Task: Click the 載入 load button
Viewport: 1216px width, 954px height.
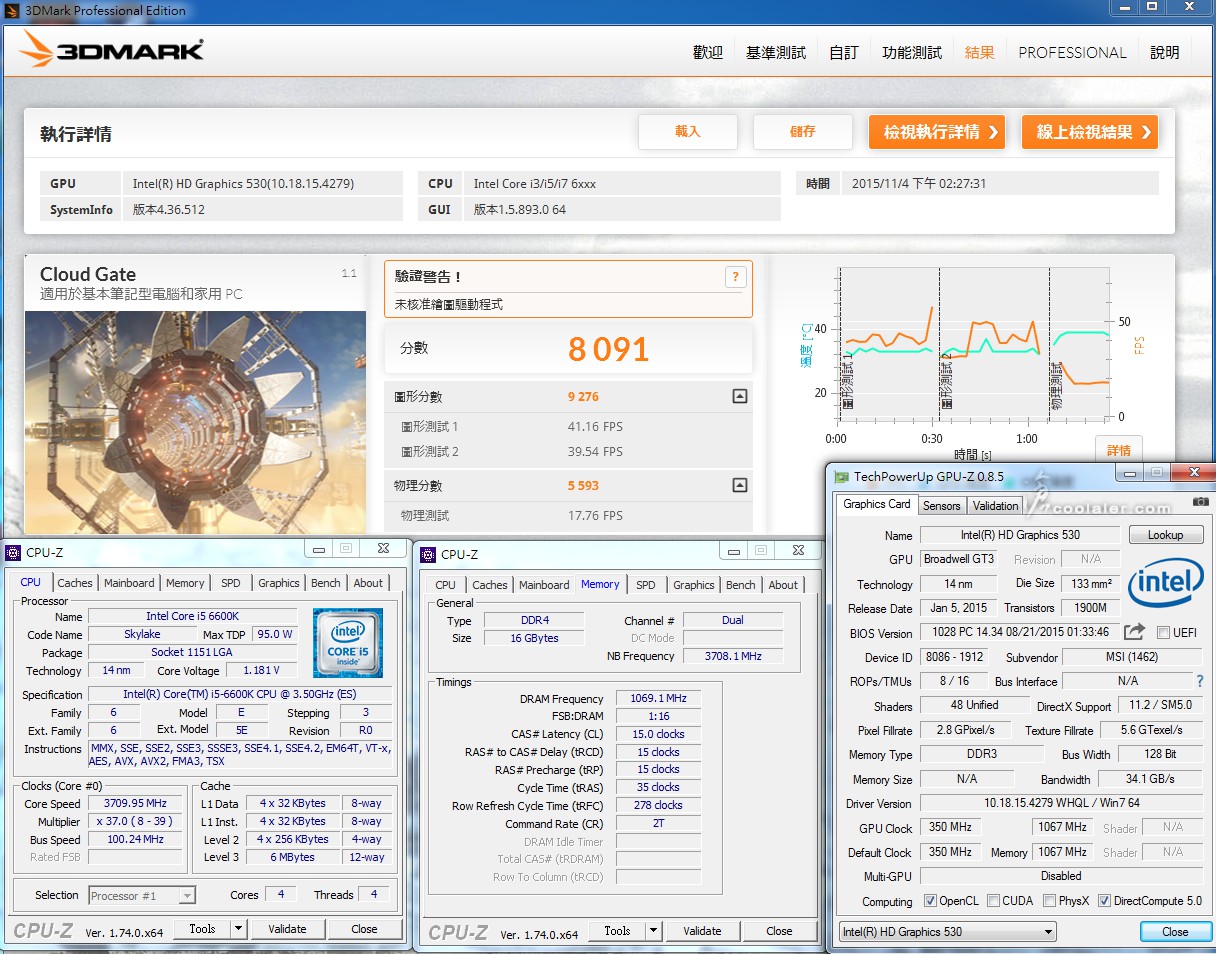Action: [x=688, y=132]
